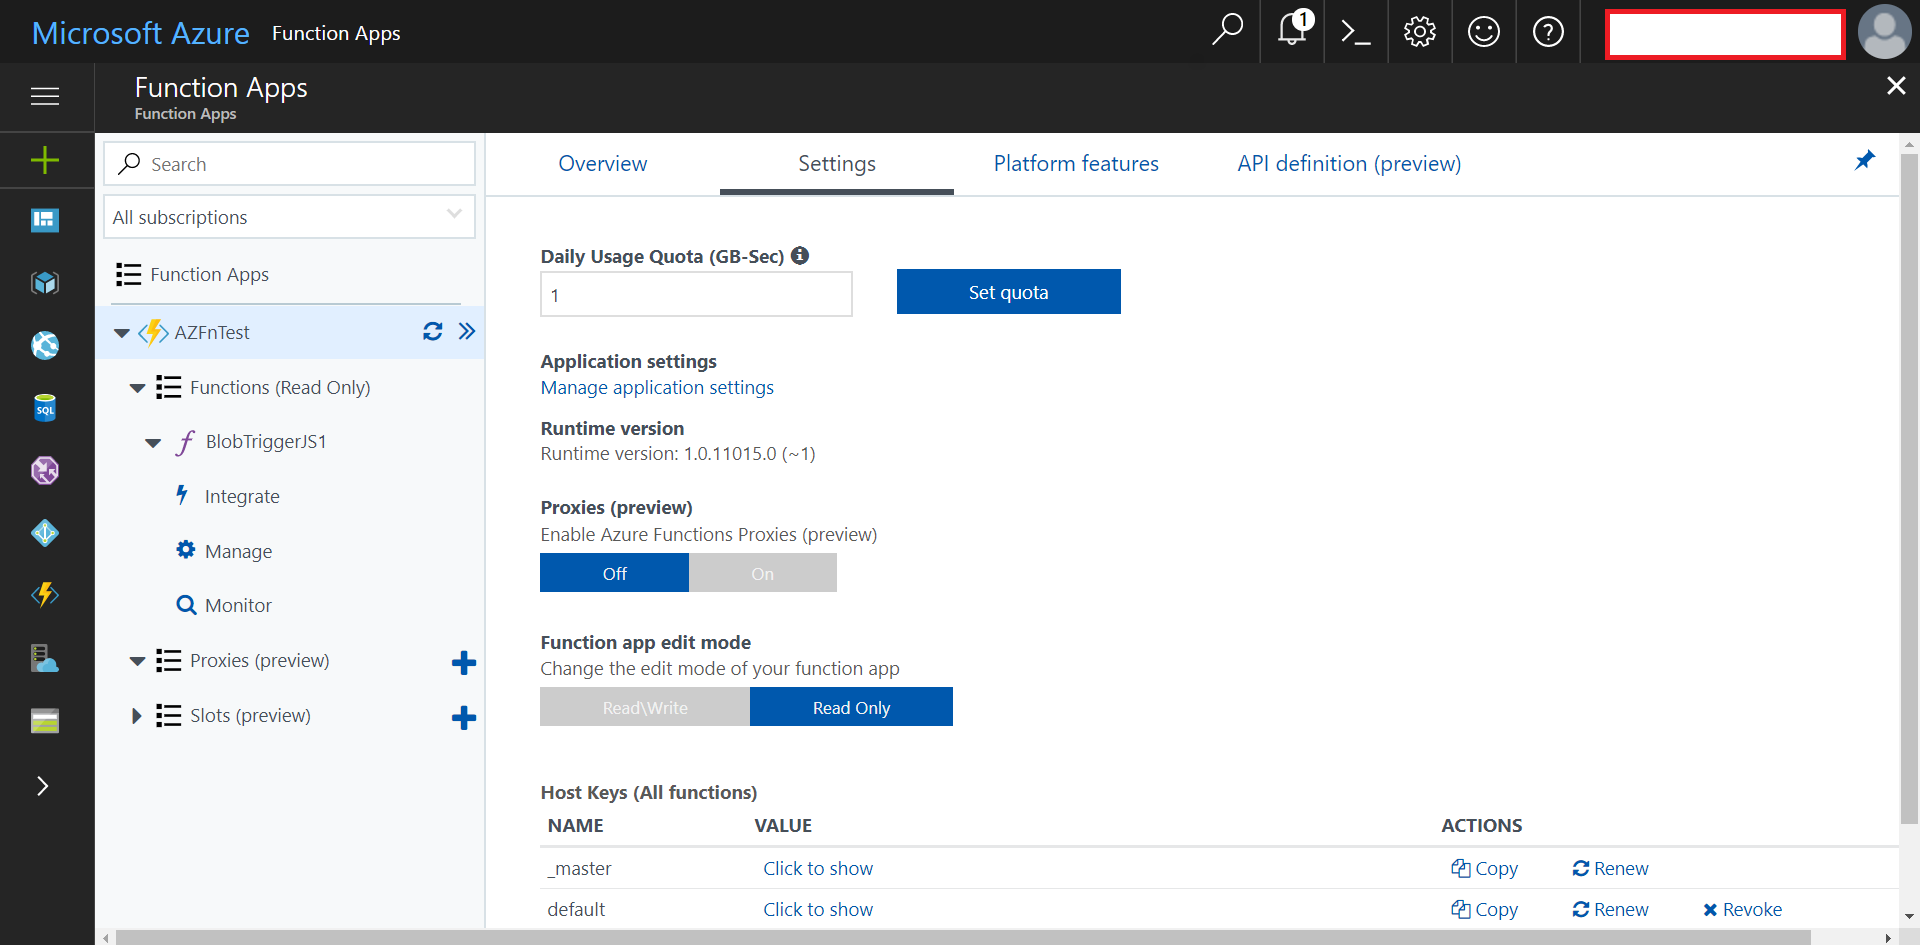Open the cube resources icon in sidebar
This screenshot has height=945, width=1920.
(x=45, y=283)
